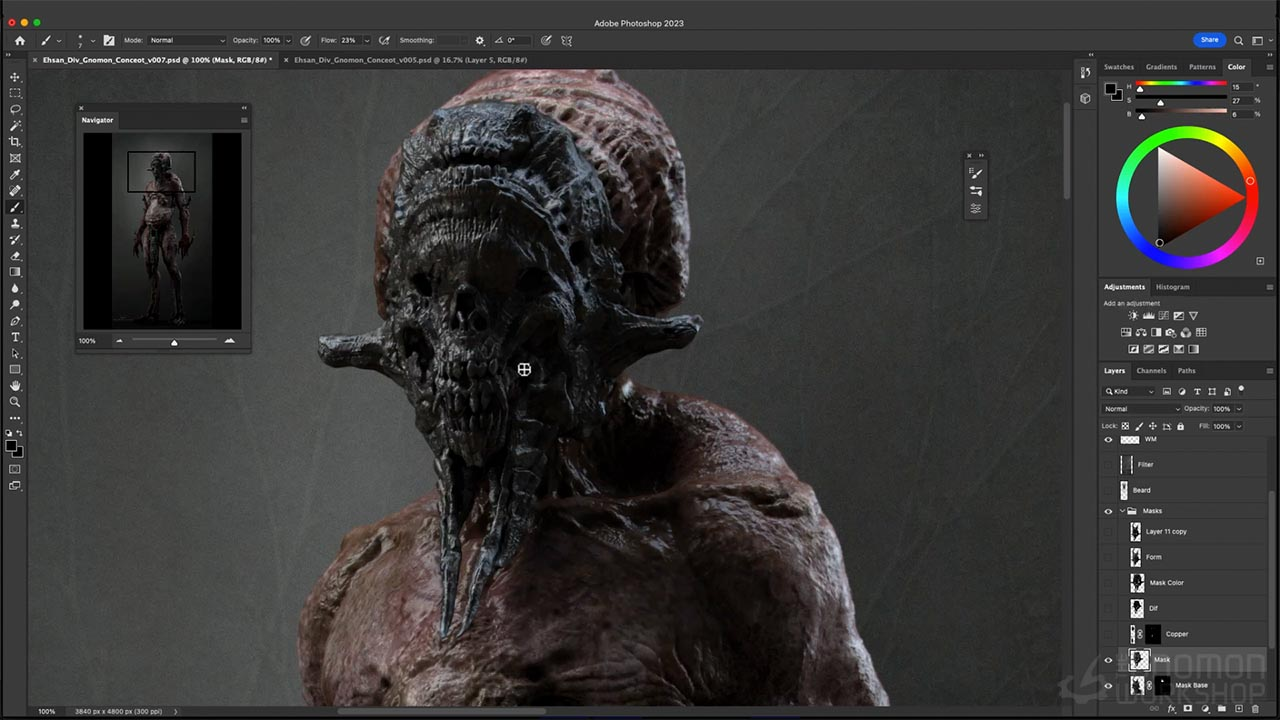Activate the Zoom tool
1280x720 pixels.
pyautogui.click(x=15, y=403)
